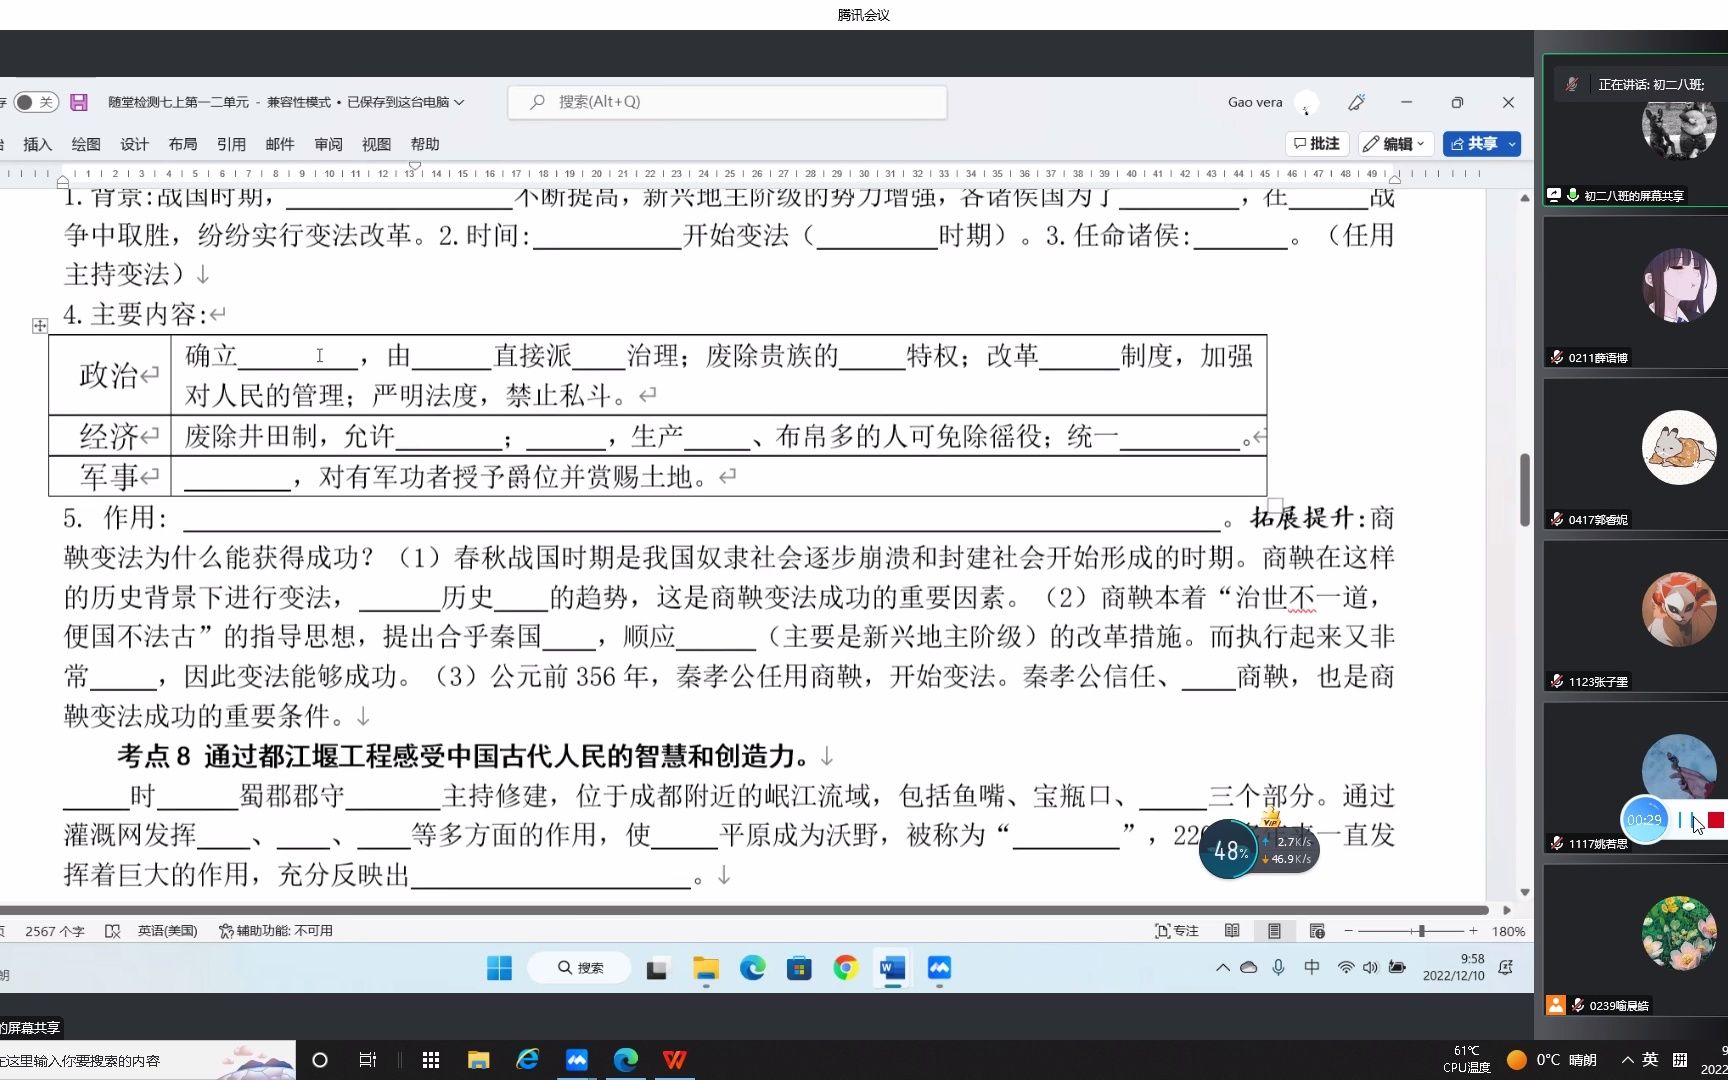The width and height of the screenshot is (1728, 1080).
Task: Click the table move handle icon
Action: pyautogui.click(x=40, y=326)
